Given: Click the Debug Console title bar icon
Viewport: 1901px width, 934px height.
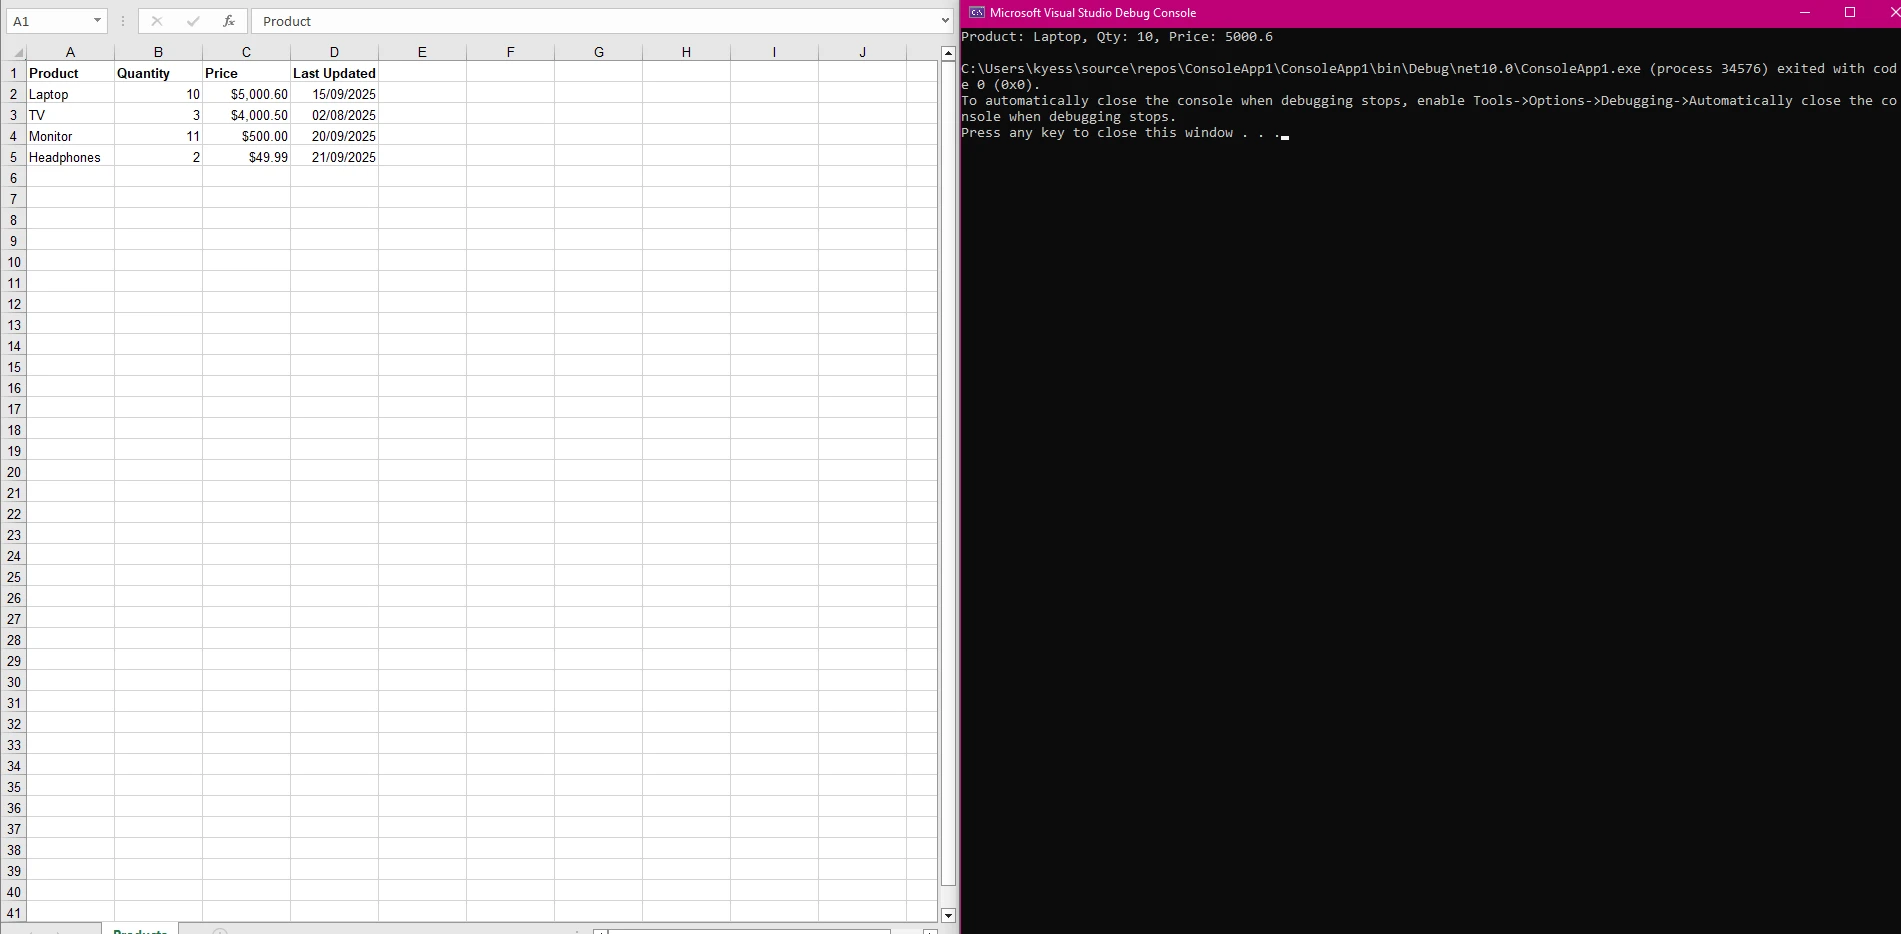Looking at the screenshot, I should 976,13.
